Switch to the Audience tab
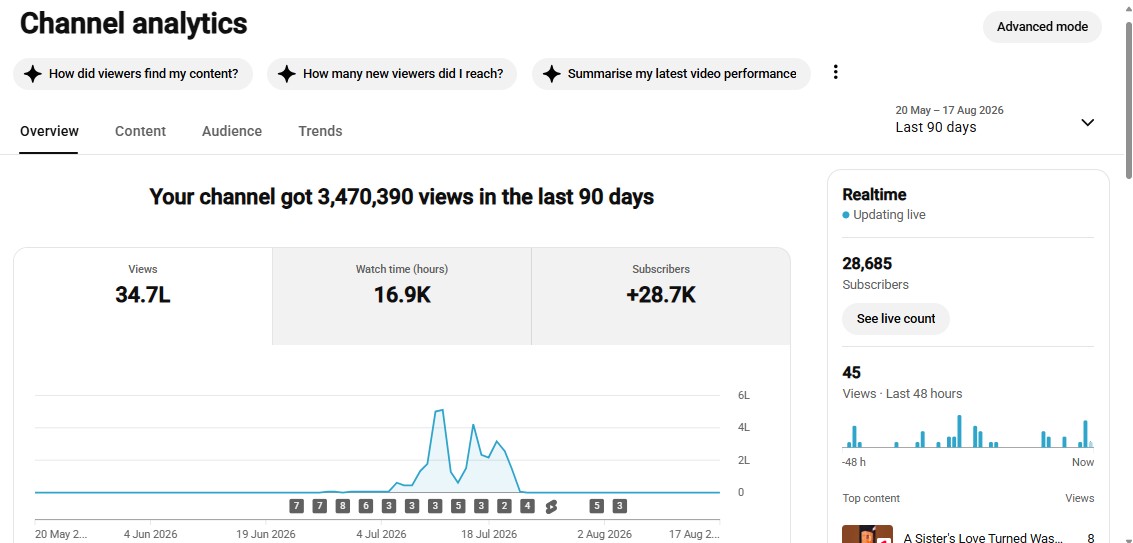 click(232, 131)
